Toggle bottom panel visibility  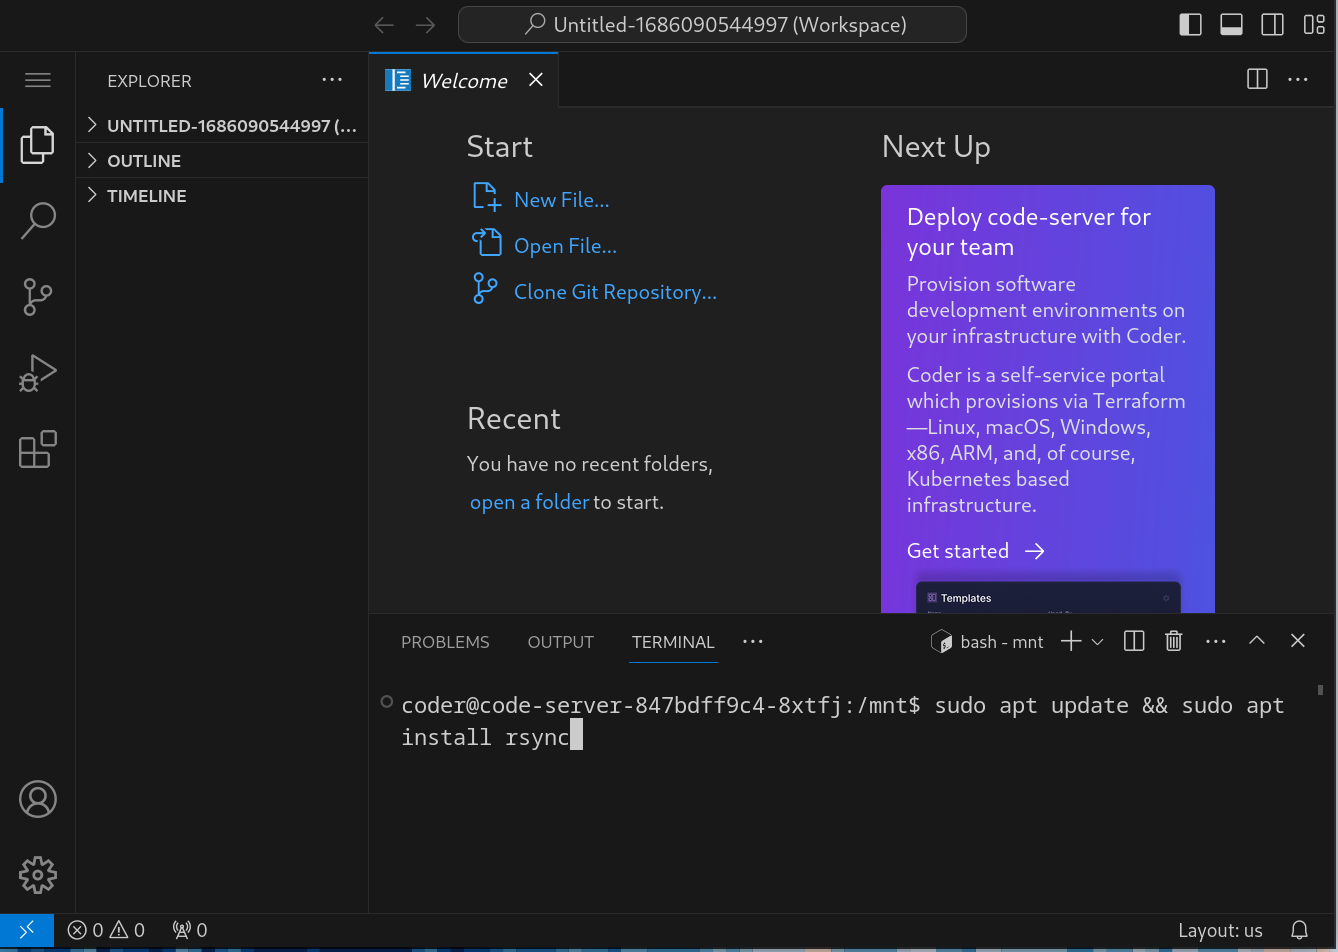tap(1231, 25)
